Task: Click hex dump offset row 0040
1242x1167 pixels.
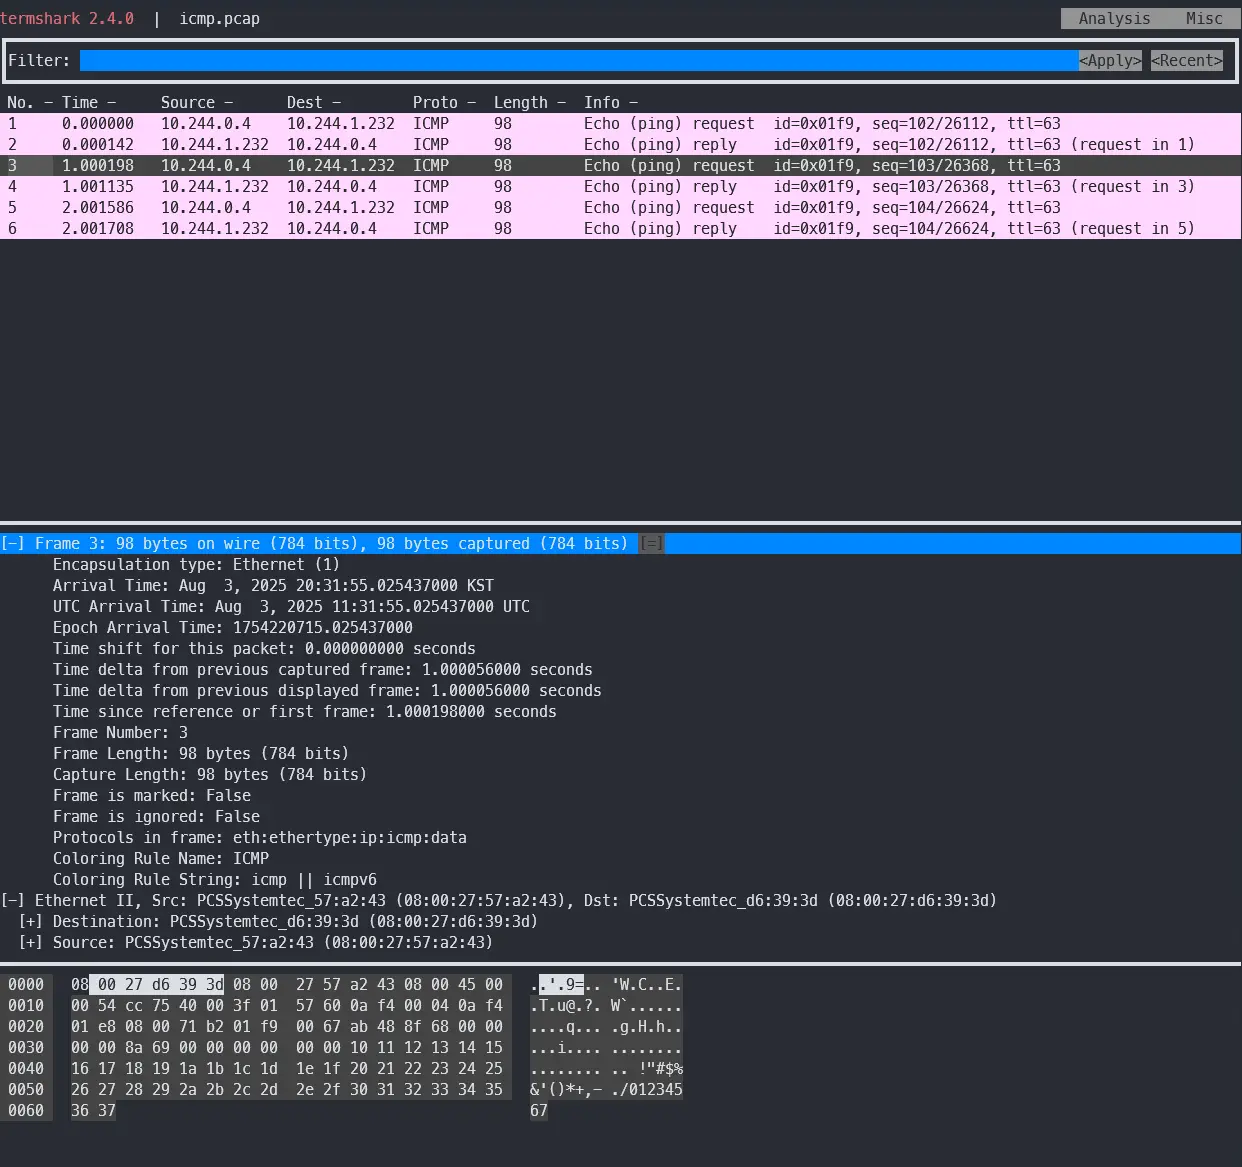Action: [x=26, y=1068]
